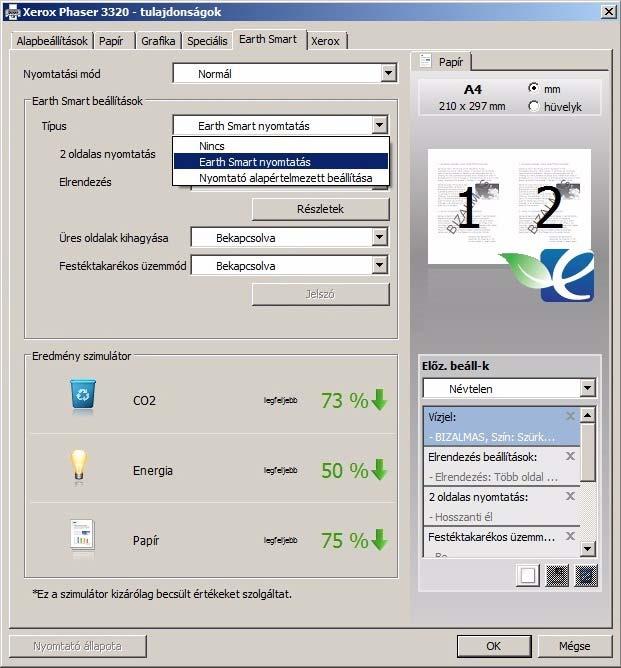This screenshot has height=668, width=621.
Task: Select the Earth Smart tab
Action: pyautogui.click(x=269, y=39)
